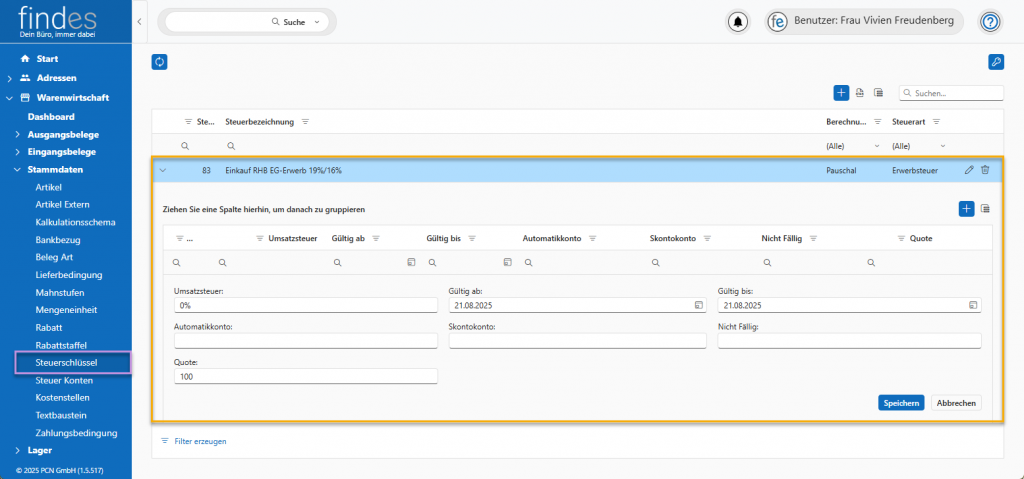Click the Filter erzeugen link

(200, 440)
